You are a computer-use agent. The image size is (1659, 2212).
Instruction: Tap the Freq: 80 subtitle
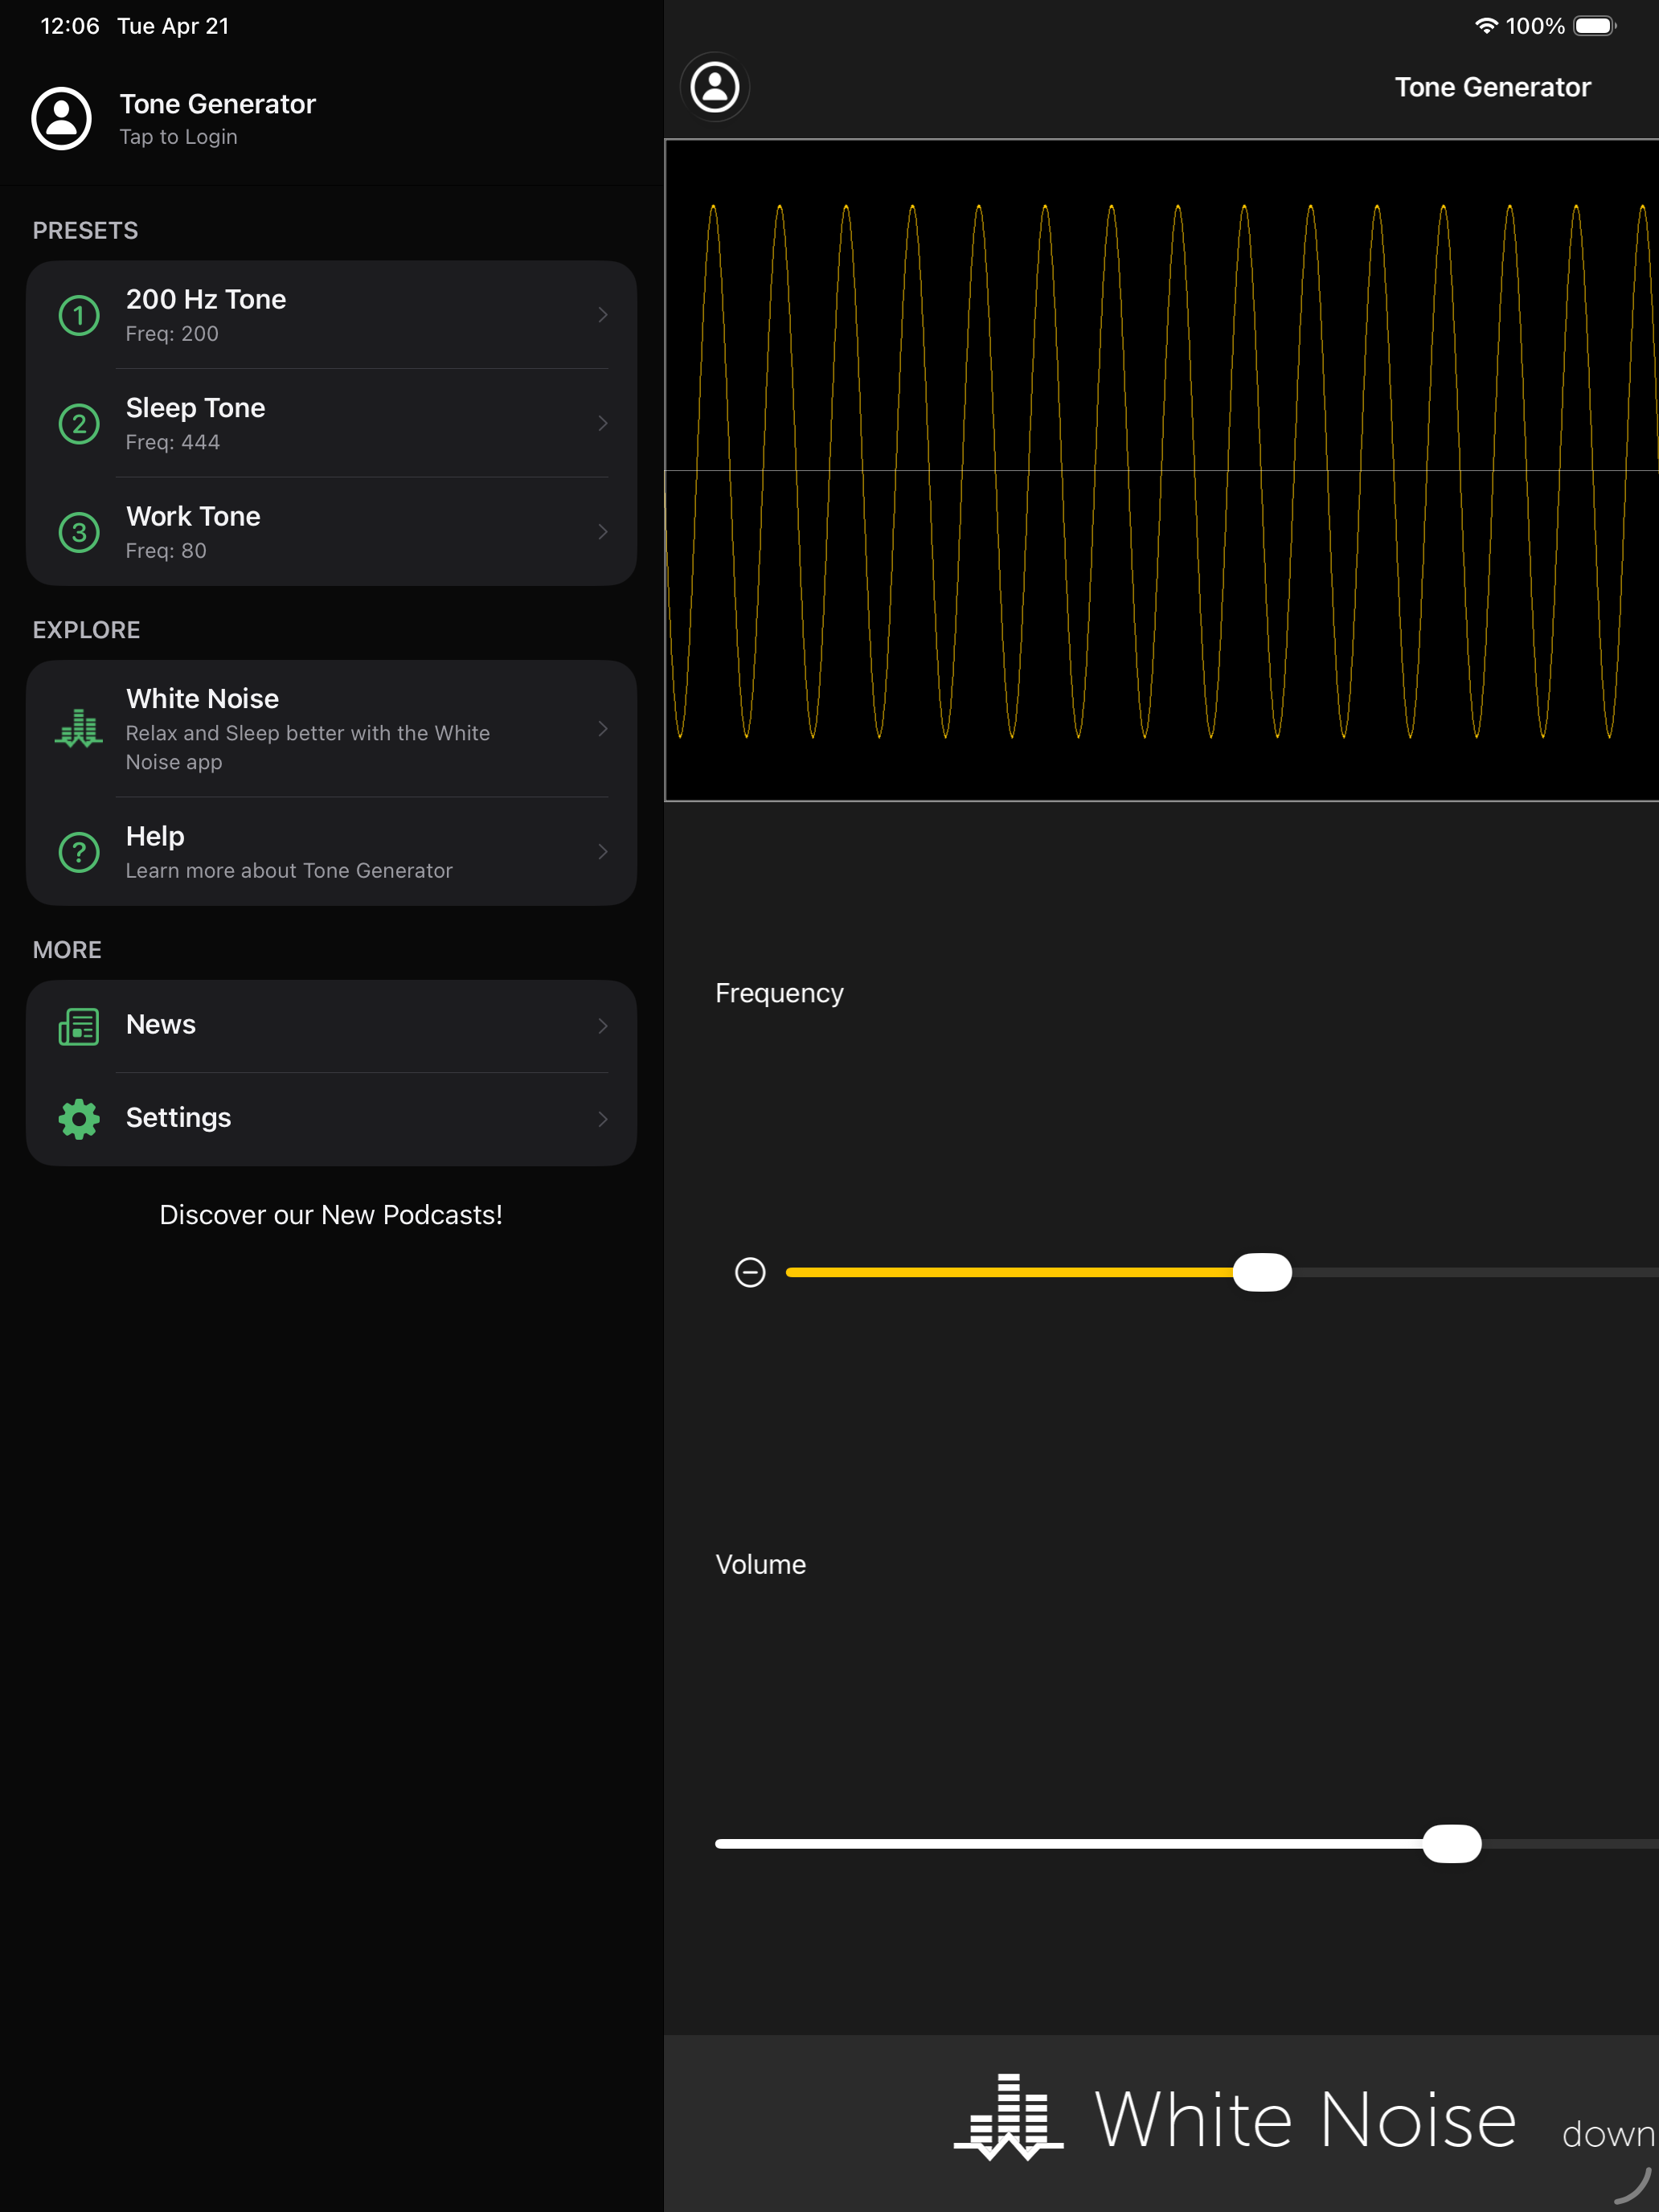tap(166, 551)
